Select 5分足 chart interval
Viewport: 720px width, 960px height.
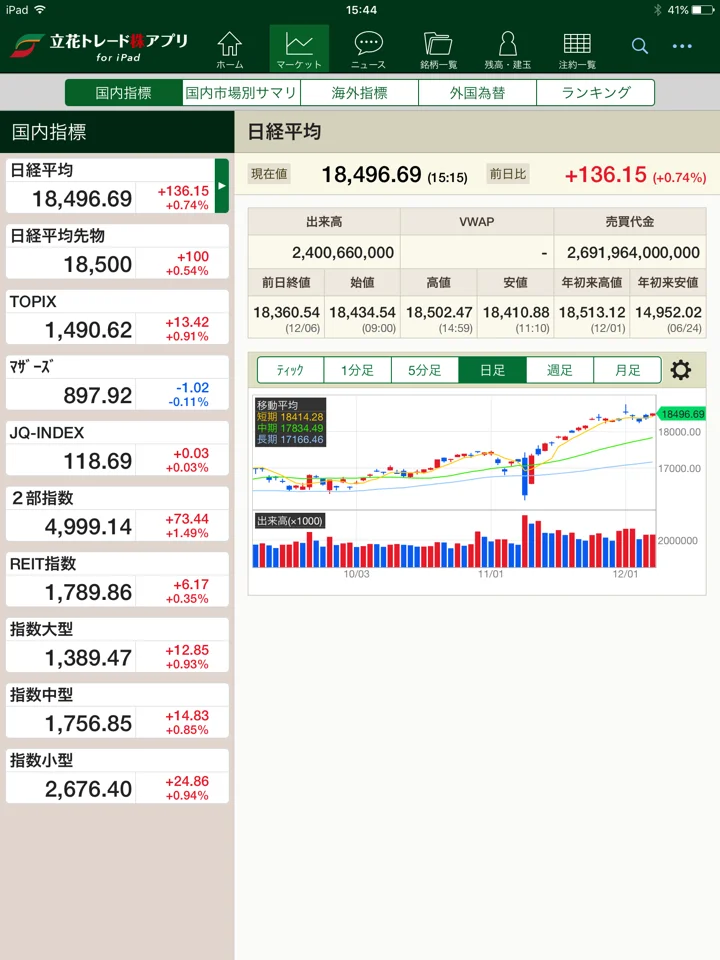[x=425, y=370]
